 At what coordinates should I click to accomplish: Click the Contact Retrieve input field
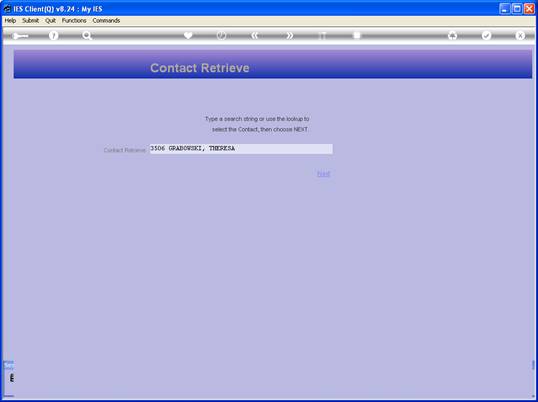pyautogui.click(x=241, y=149)
